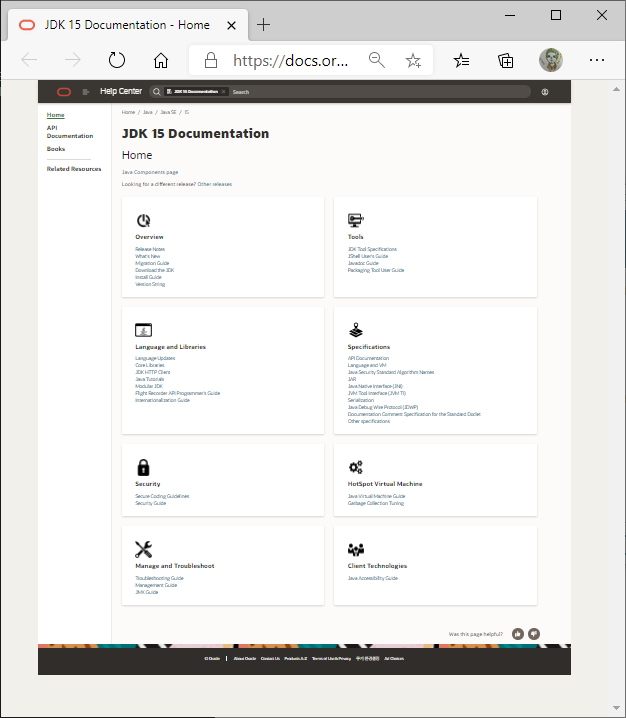Click Ad Choices in the footer

(x=394, y=658)
